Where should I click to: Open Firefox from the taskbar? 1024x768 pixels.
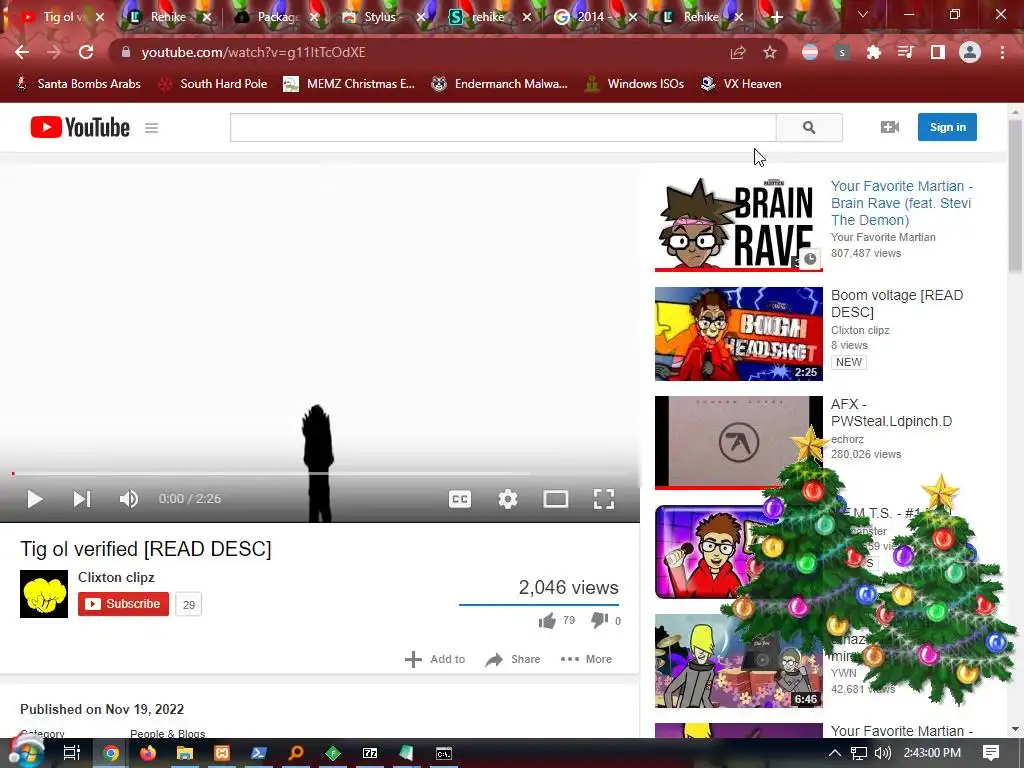(148, 753)
